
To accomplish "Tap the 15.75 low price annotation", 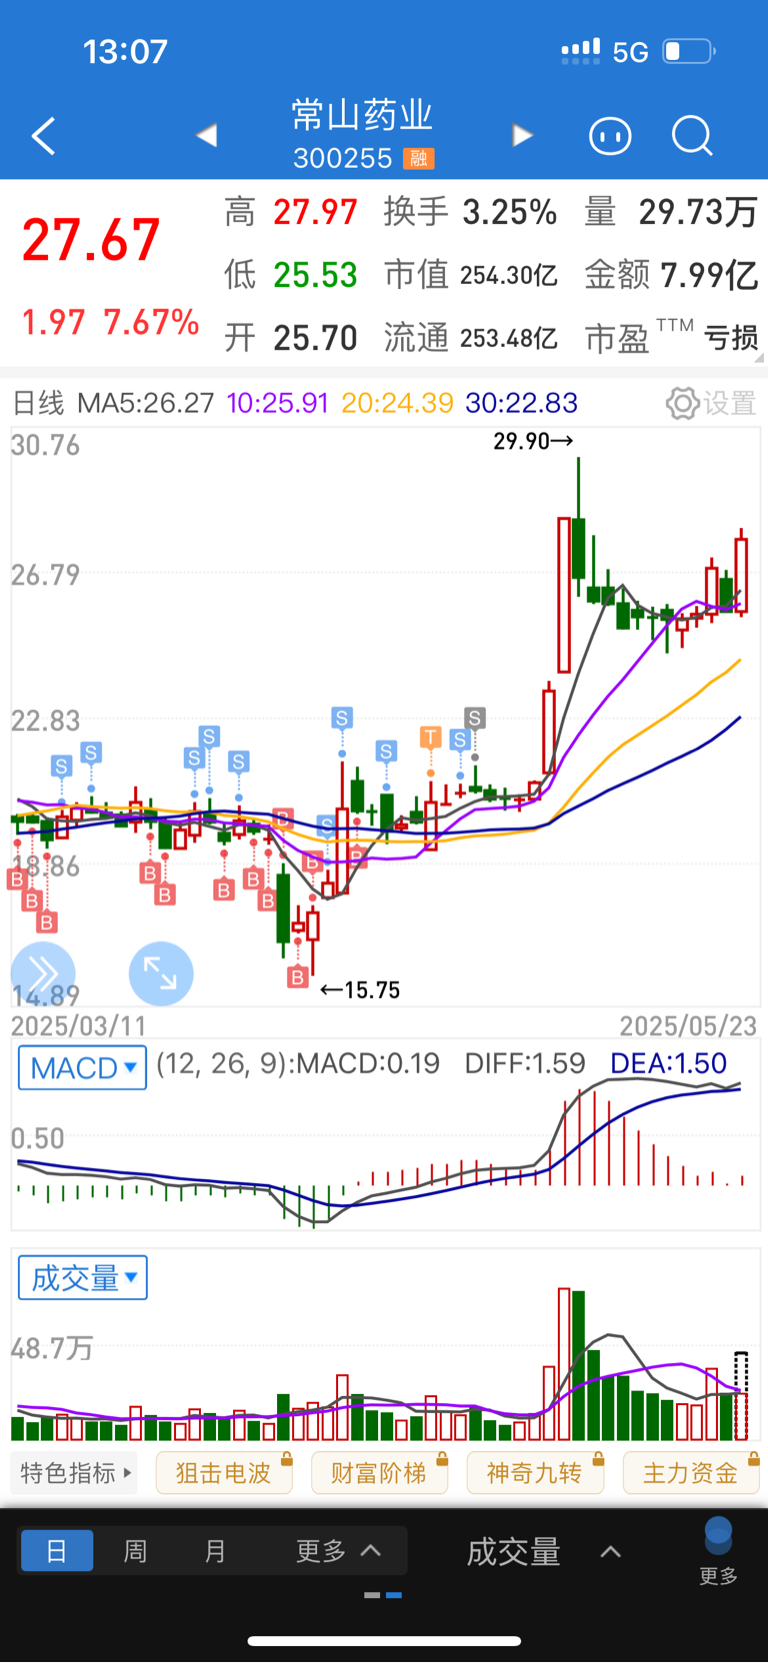I will click(360, 990).
